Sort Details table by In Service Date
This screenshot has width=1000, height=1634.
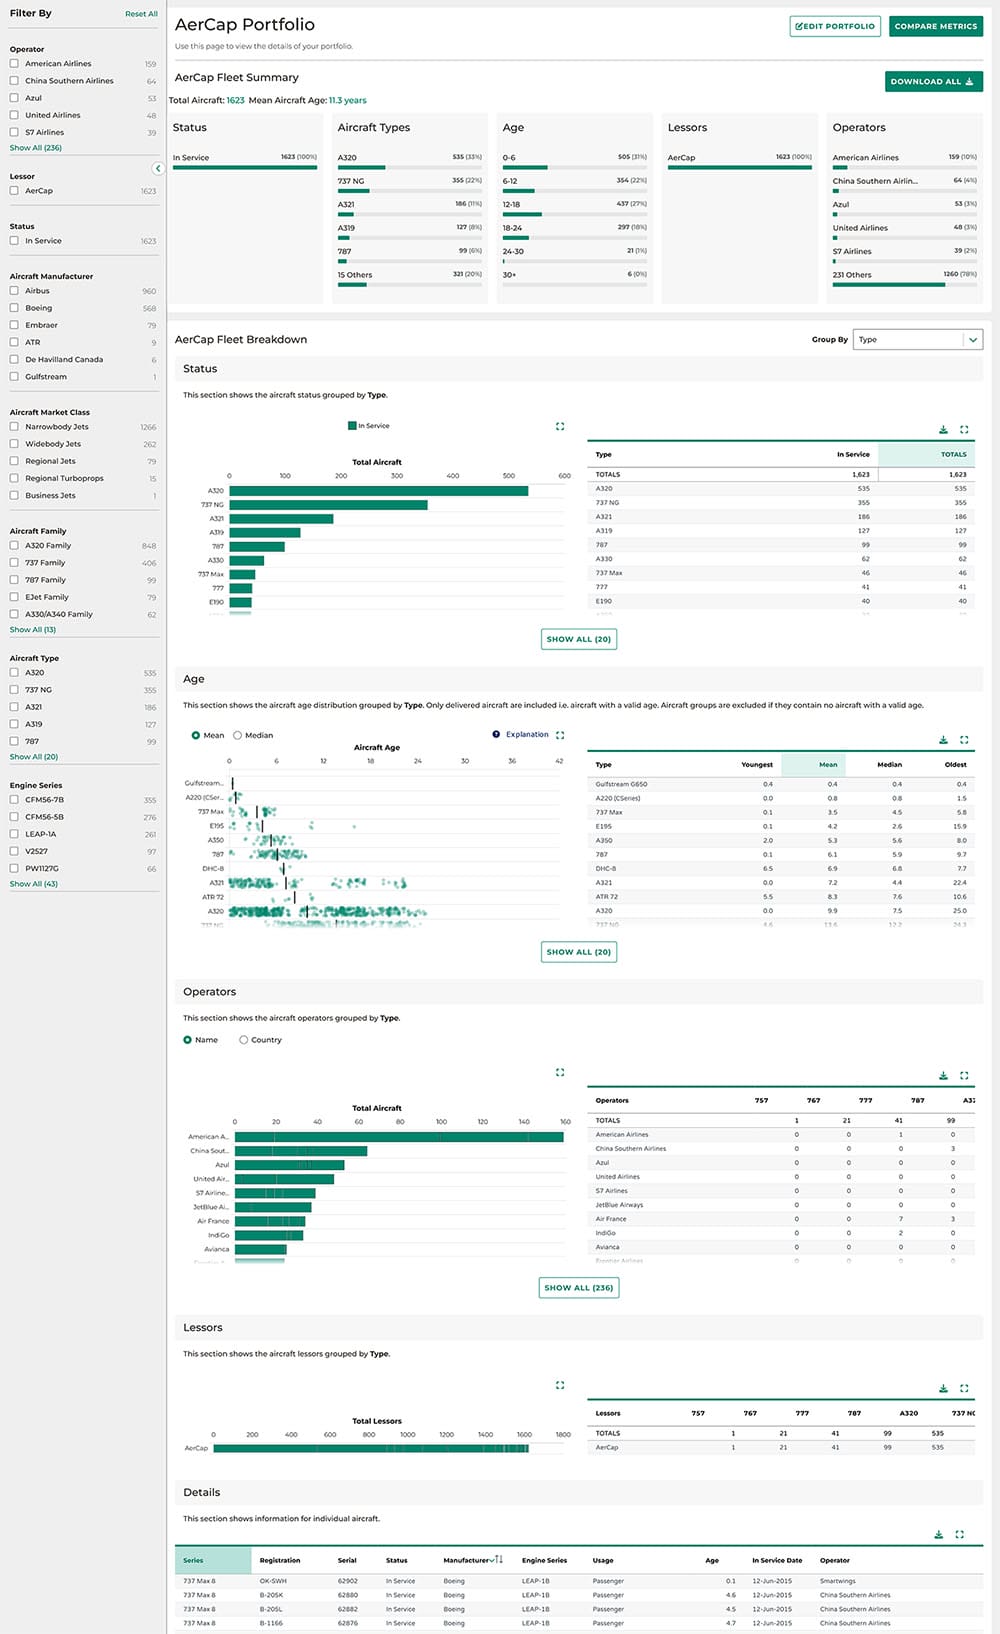(x=777, y=1560)
